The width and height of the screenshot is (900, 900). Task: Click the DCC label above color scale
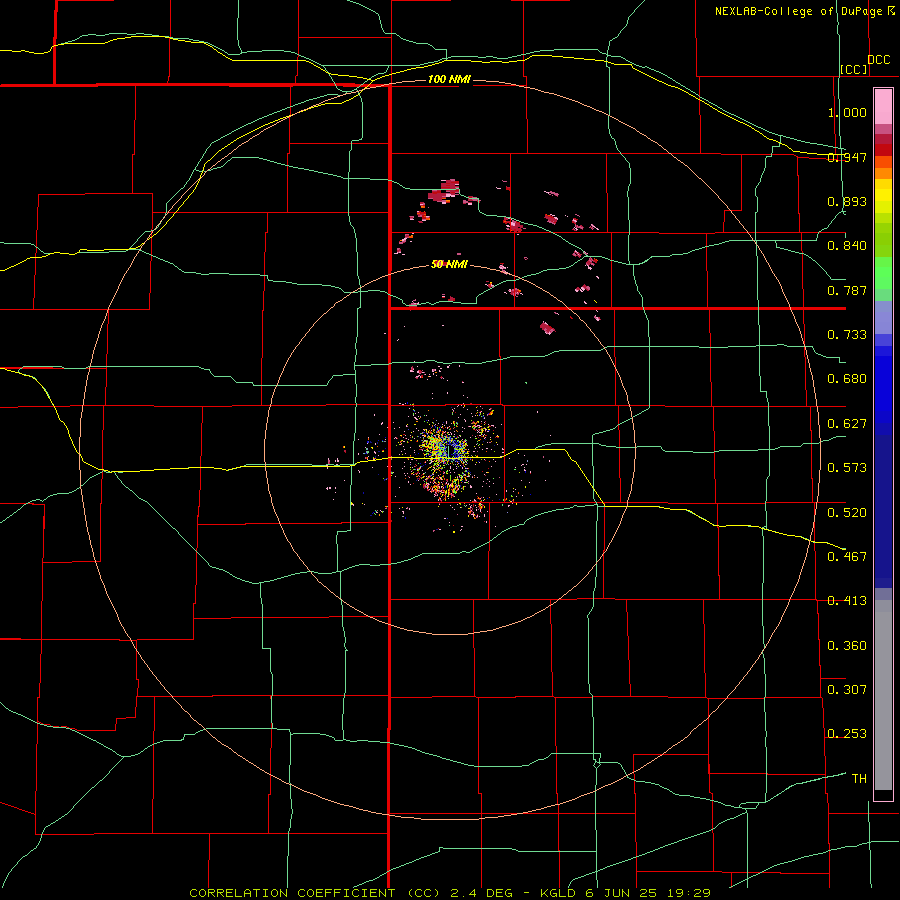click(878, 60)
